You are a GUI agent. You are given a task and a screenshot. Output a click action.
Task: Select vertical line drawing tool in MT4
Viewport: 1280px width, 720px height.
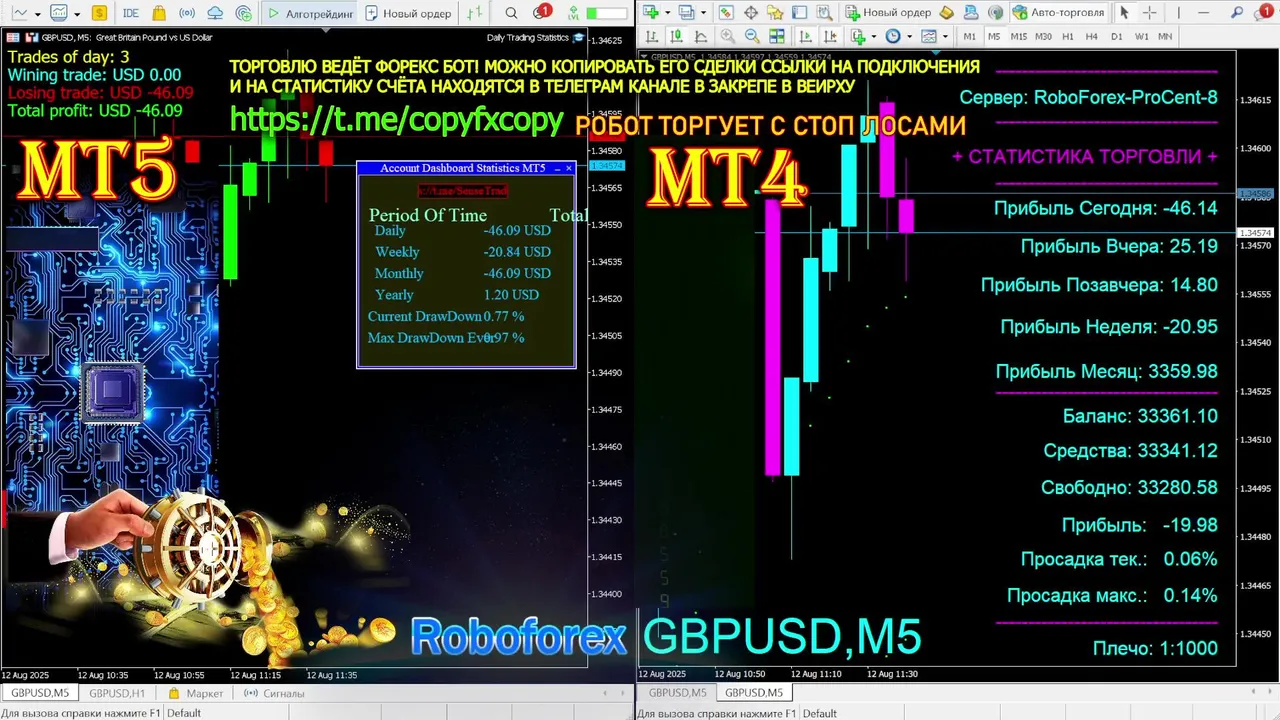click(x=1178, y=12)
